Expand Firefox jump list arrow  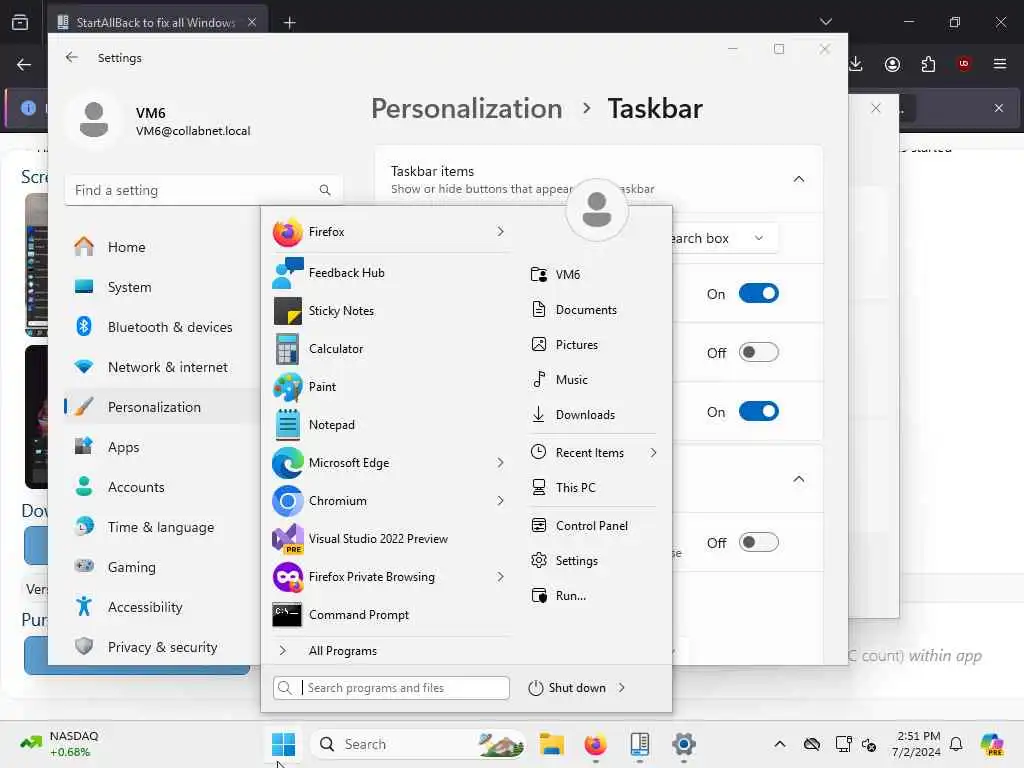coord(500,232)
